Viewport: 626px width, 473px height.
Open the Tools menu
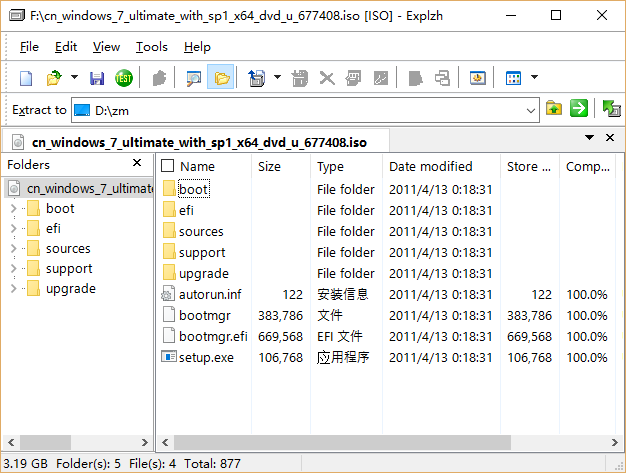[x=151, y=47]
